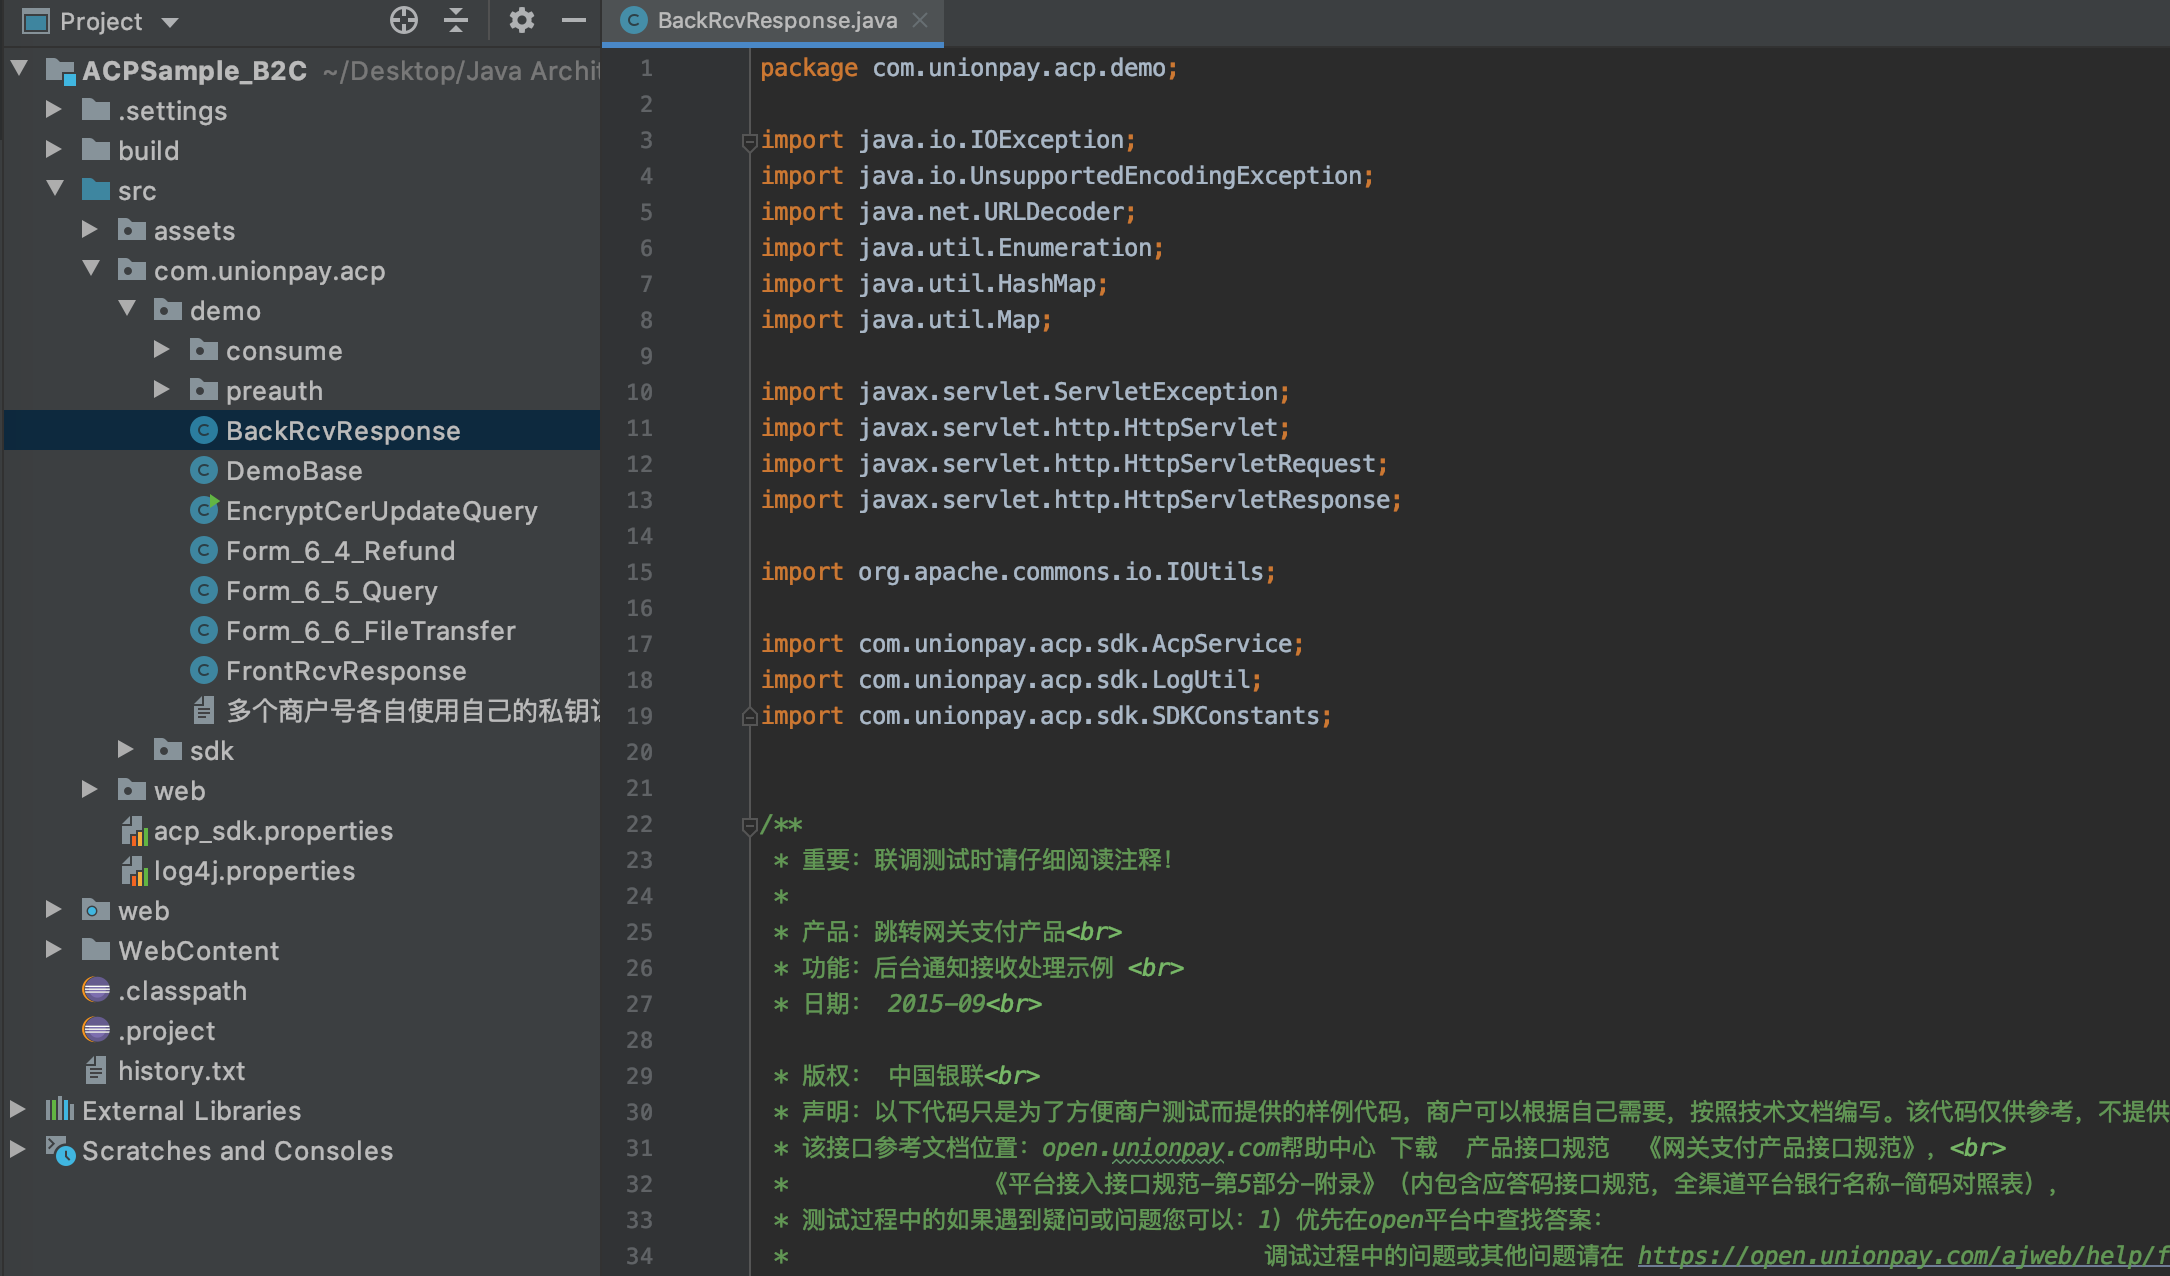Click the External Libraries icon

click(x=60, y=1109)
